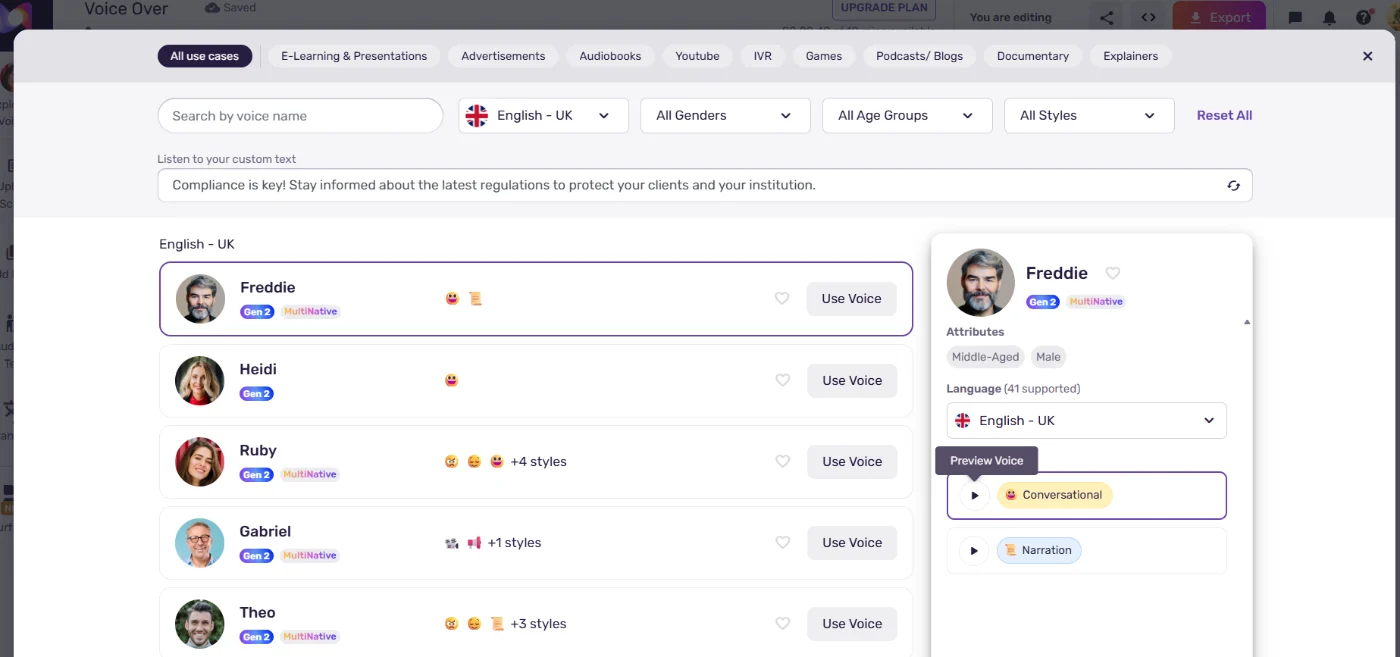The image size is (1400, 657).
Task: Click the Upgrade Plan button
Action: [884, 9]
